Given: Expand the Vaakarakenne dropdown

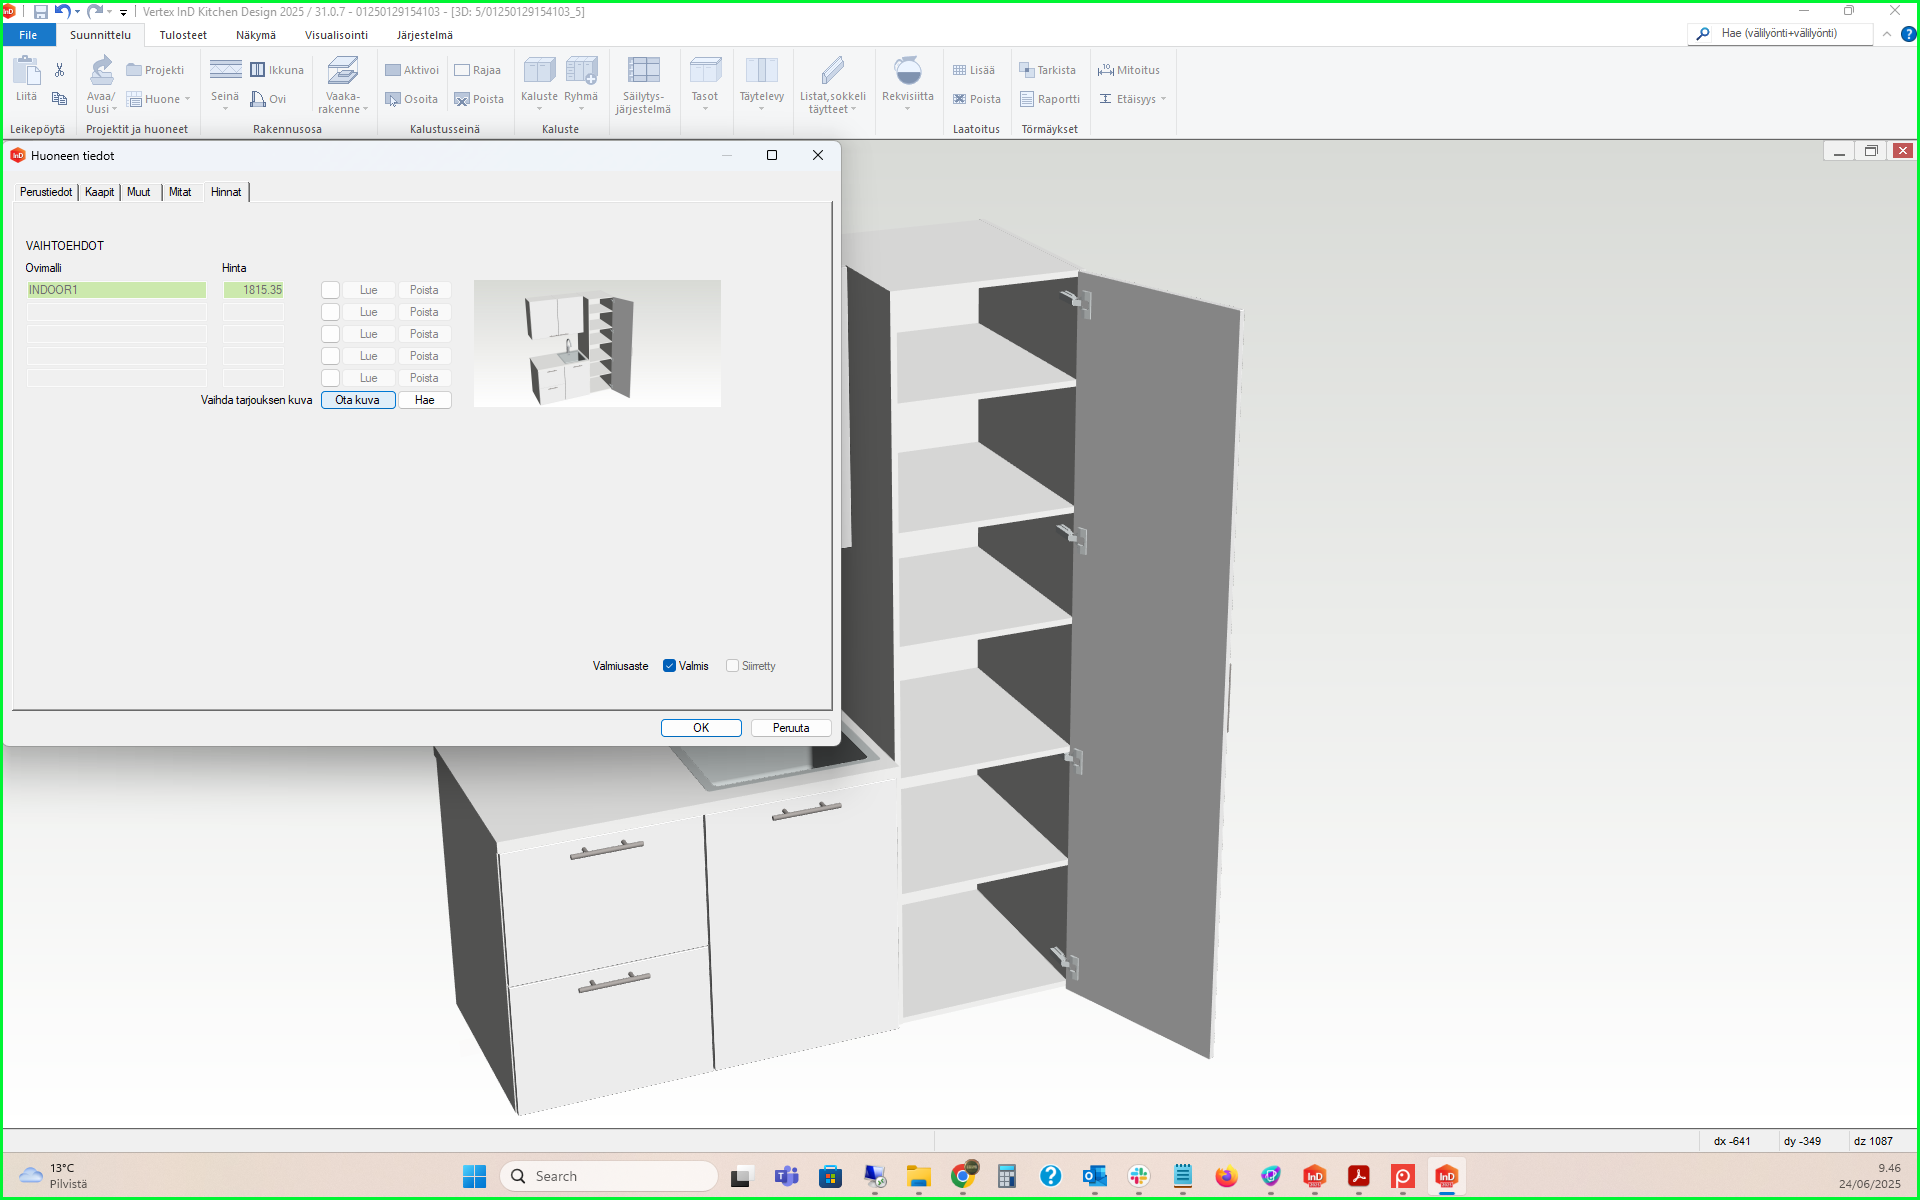Looking at the screenshot, I should (365, 110).
